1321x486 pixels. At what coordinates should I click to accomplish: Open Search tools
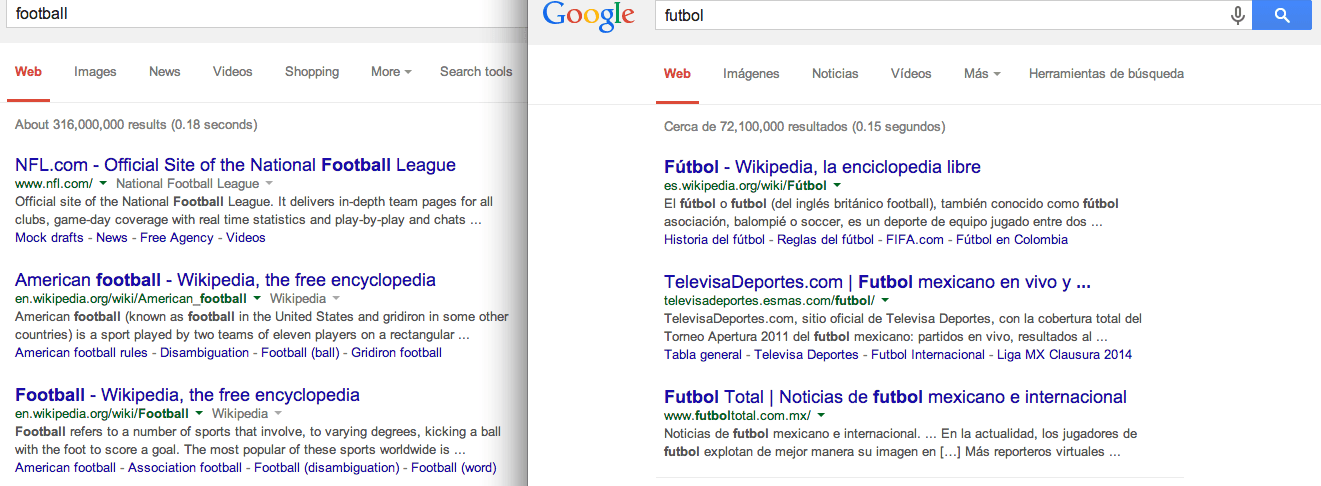[476, 72]
